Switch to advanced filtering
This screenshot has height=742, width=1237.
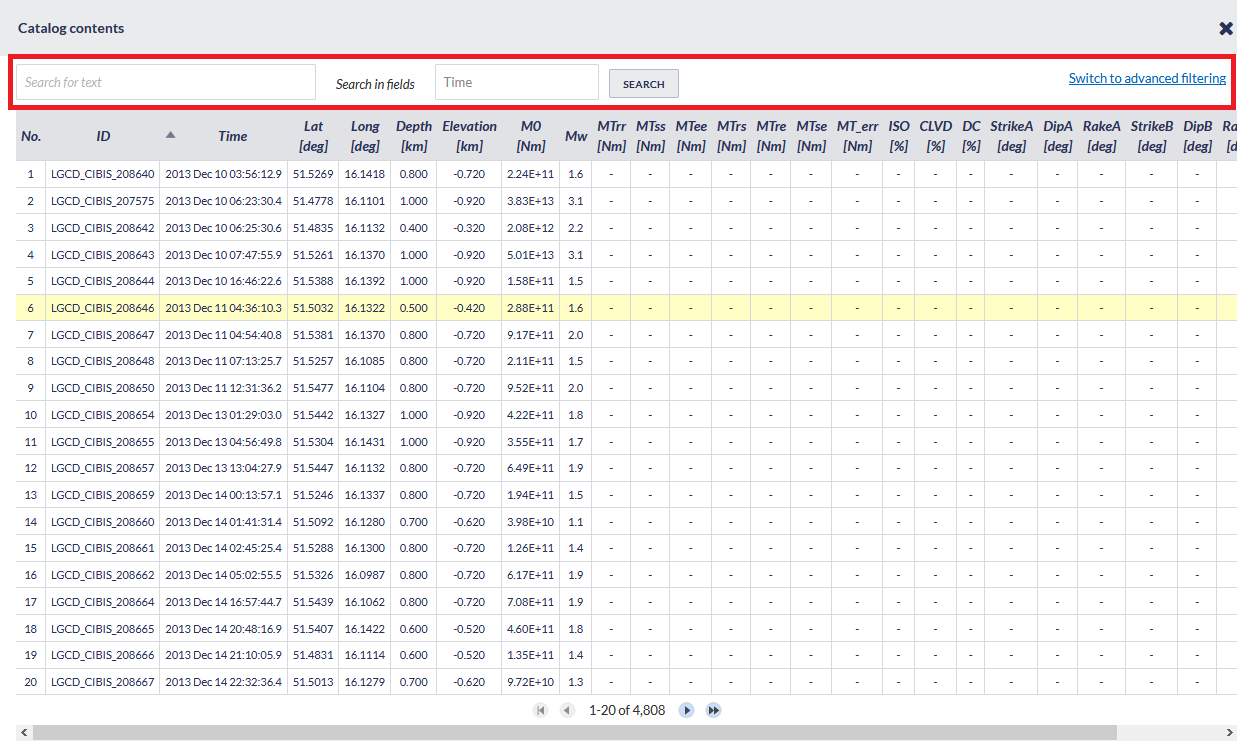[1147, 78]
